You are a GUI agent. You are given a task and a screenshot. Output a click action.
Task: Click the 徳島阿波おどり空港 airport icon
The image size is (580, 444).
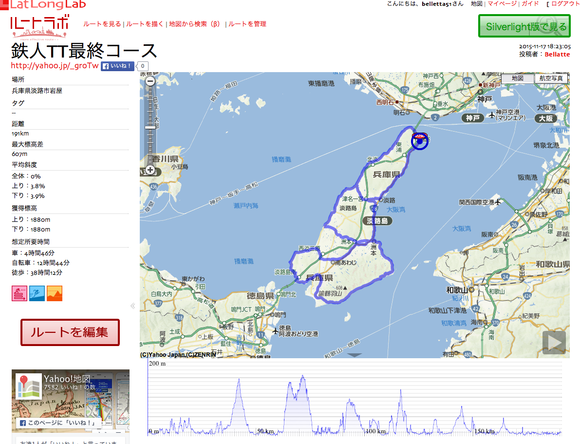[275, 331]
